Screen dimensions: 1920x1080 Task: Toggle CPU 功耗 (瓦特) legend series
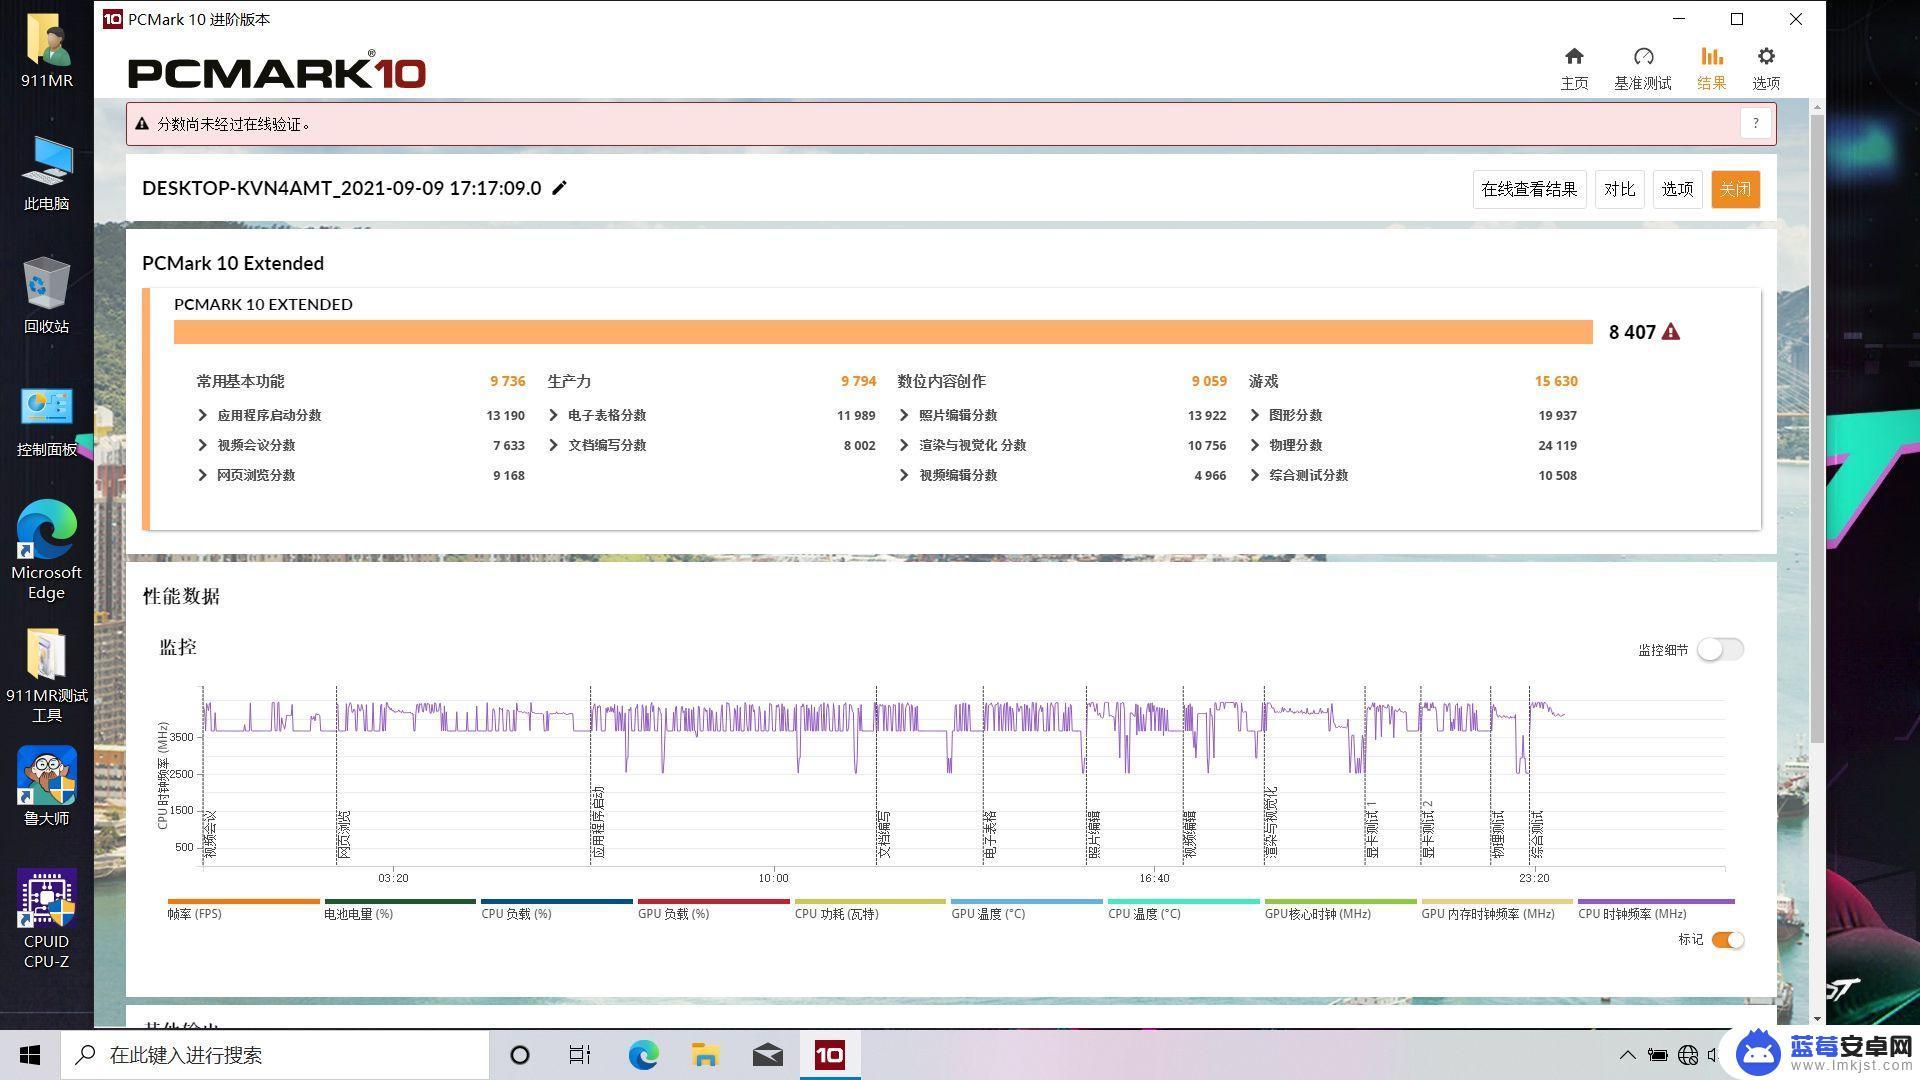pyautogui.click(x=870, y=908)
